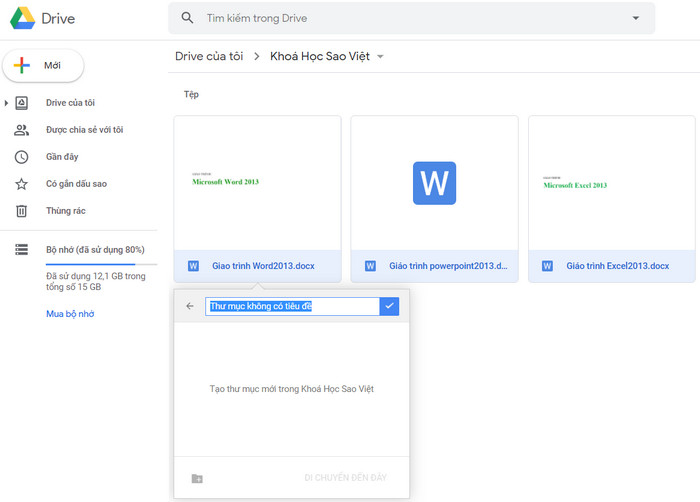Open 'Được chia sẻ với tôi'
The image size is (700, 502).
(84, 130)
